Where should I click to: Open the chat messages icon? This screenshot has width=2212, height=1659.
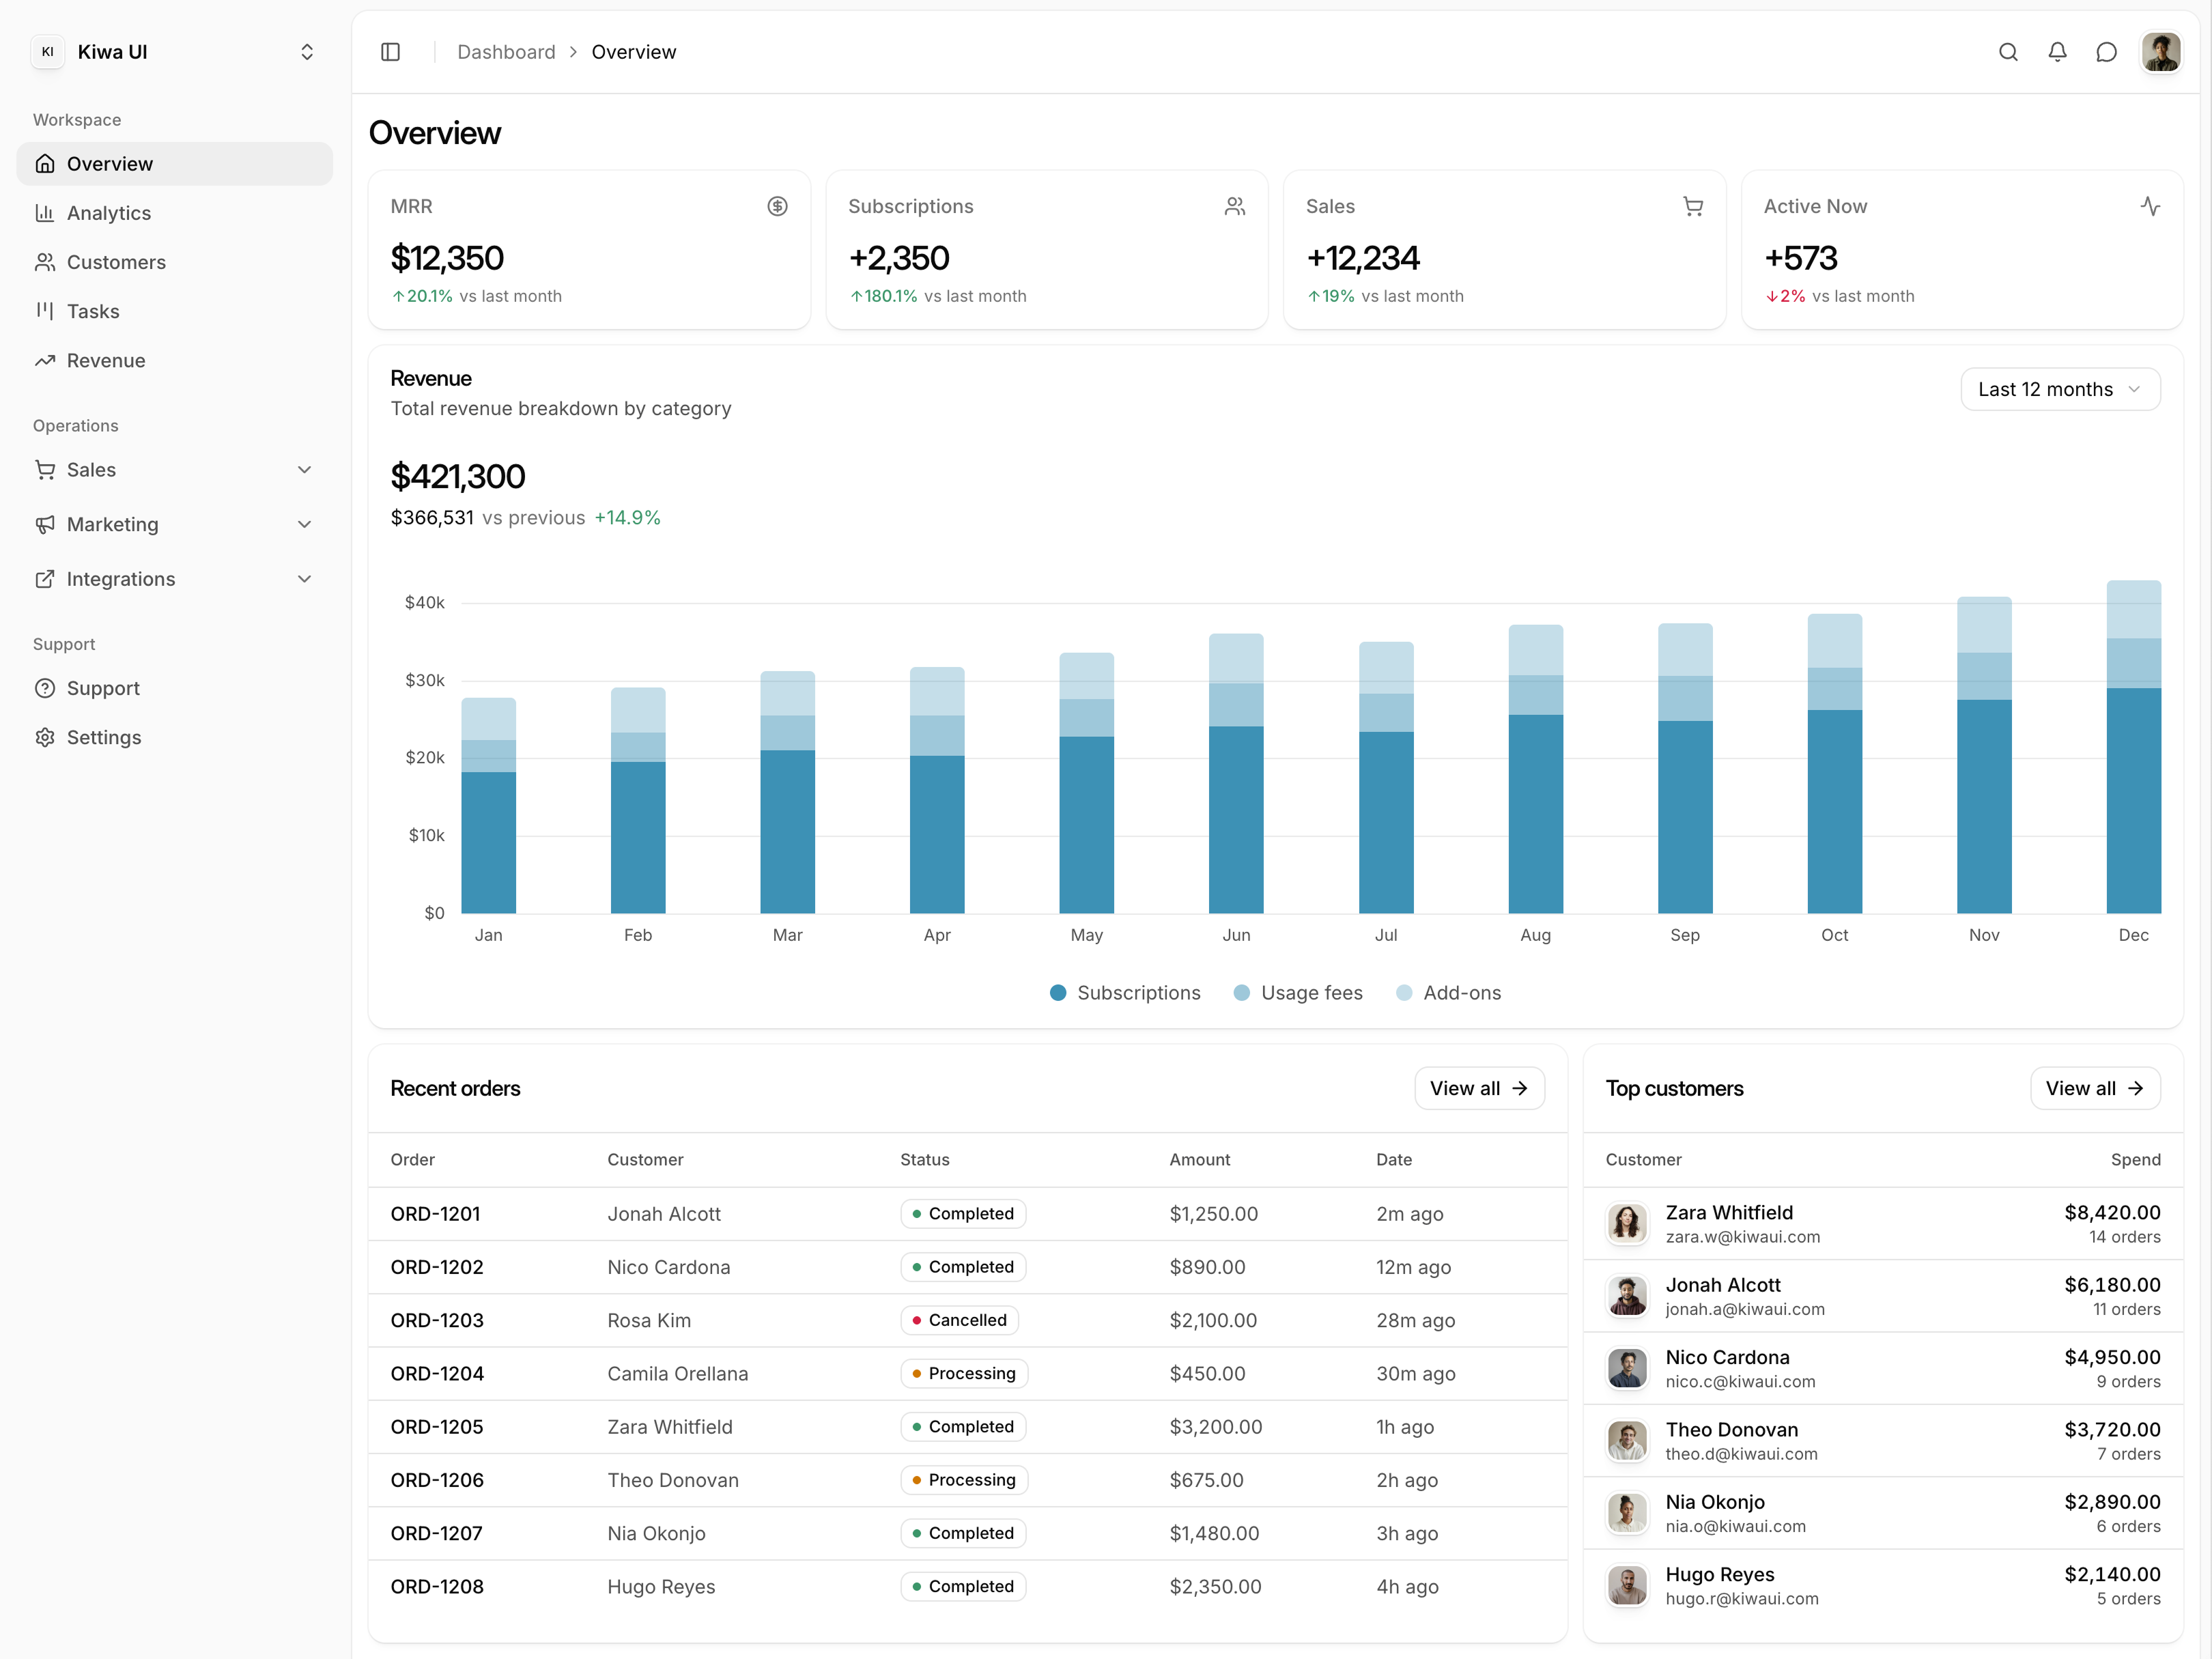2106,52
